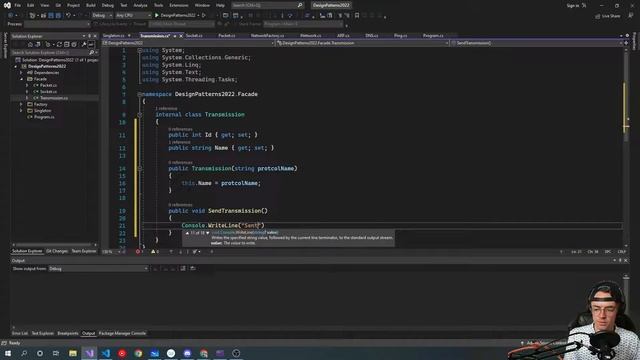The image size is (640, 360).
Task: Expand the Packet.cs node arrow
Action: click(x=27, y=85)
